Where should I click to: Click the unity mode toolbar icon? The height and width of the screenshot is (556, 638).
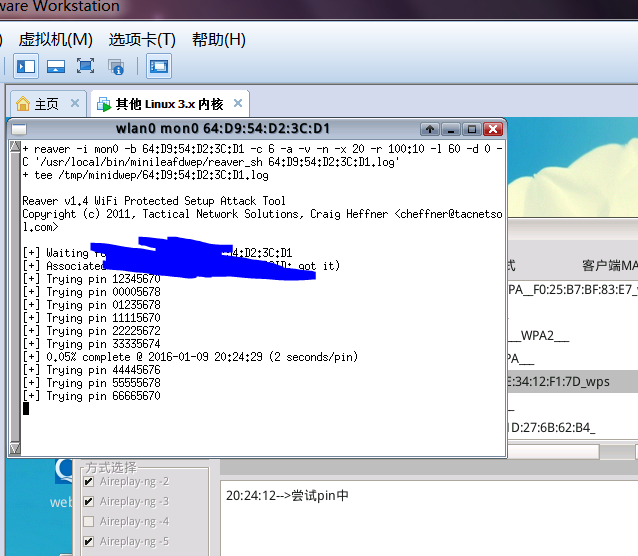(x=116, y=67)
